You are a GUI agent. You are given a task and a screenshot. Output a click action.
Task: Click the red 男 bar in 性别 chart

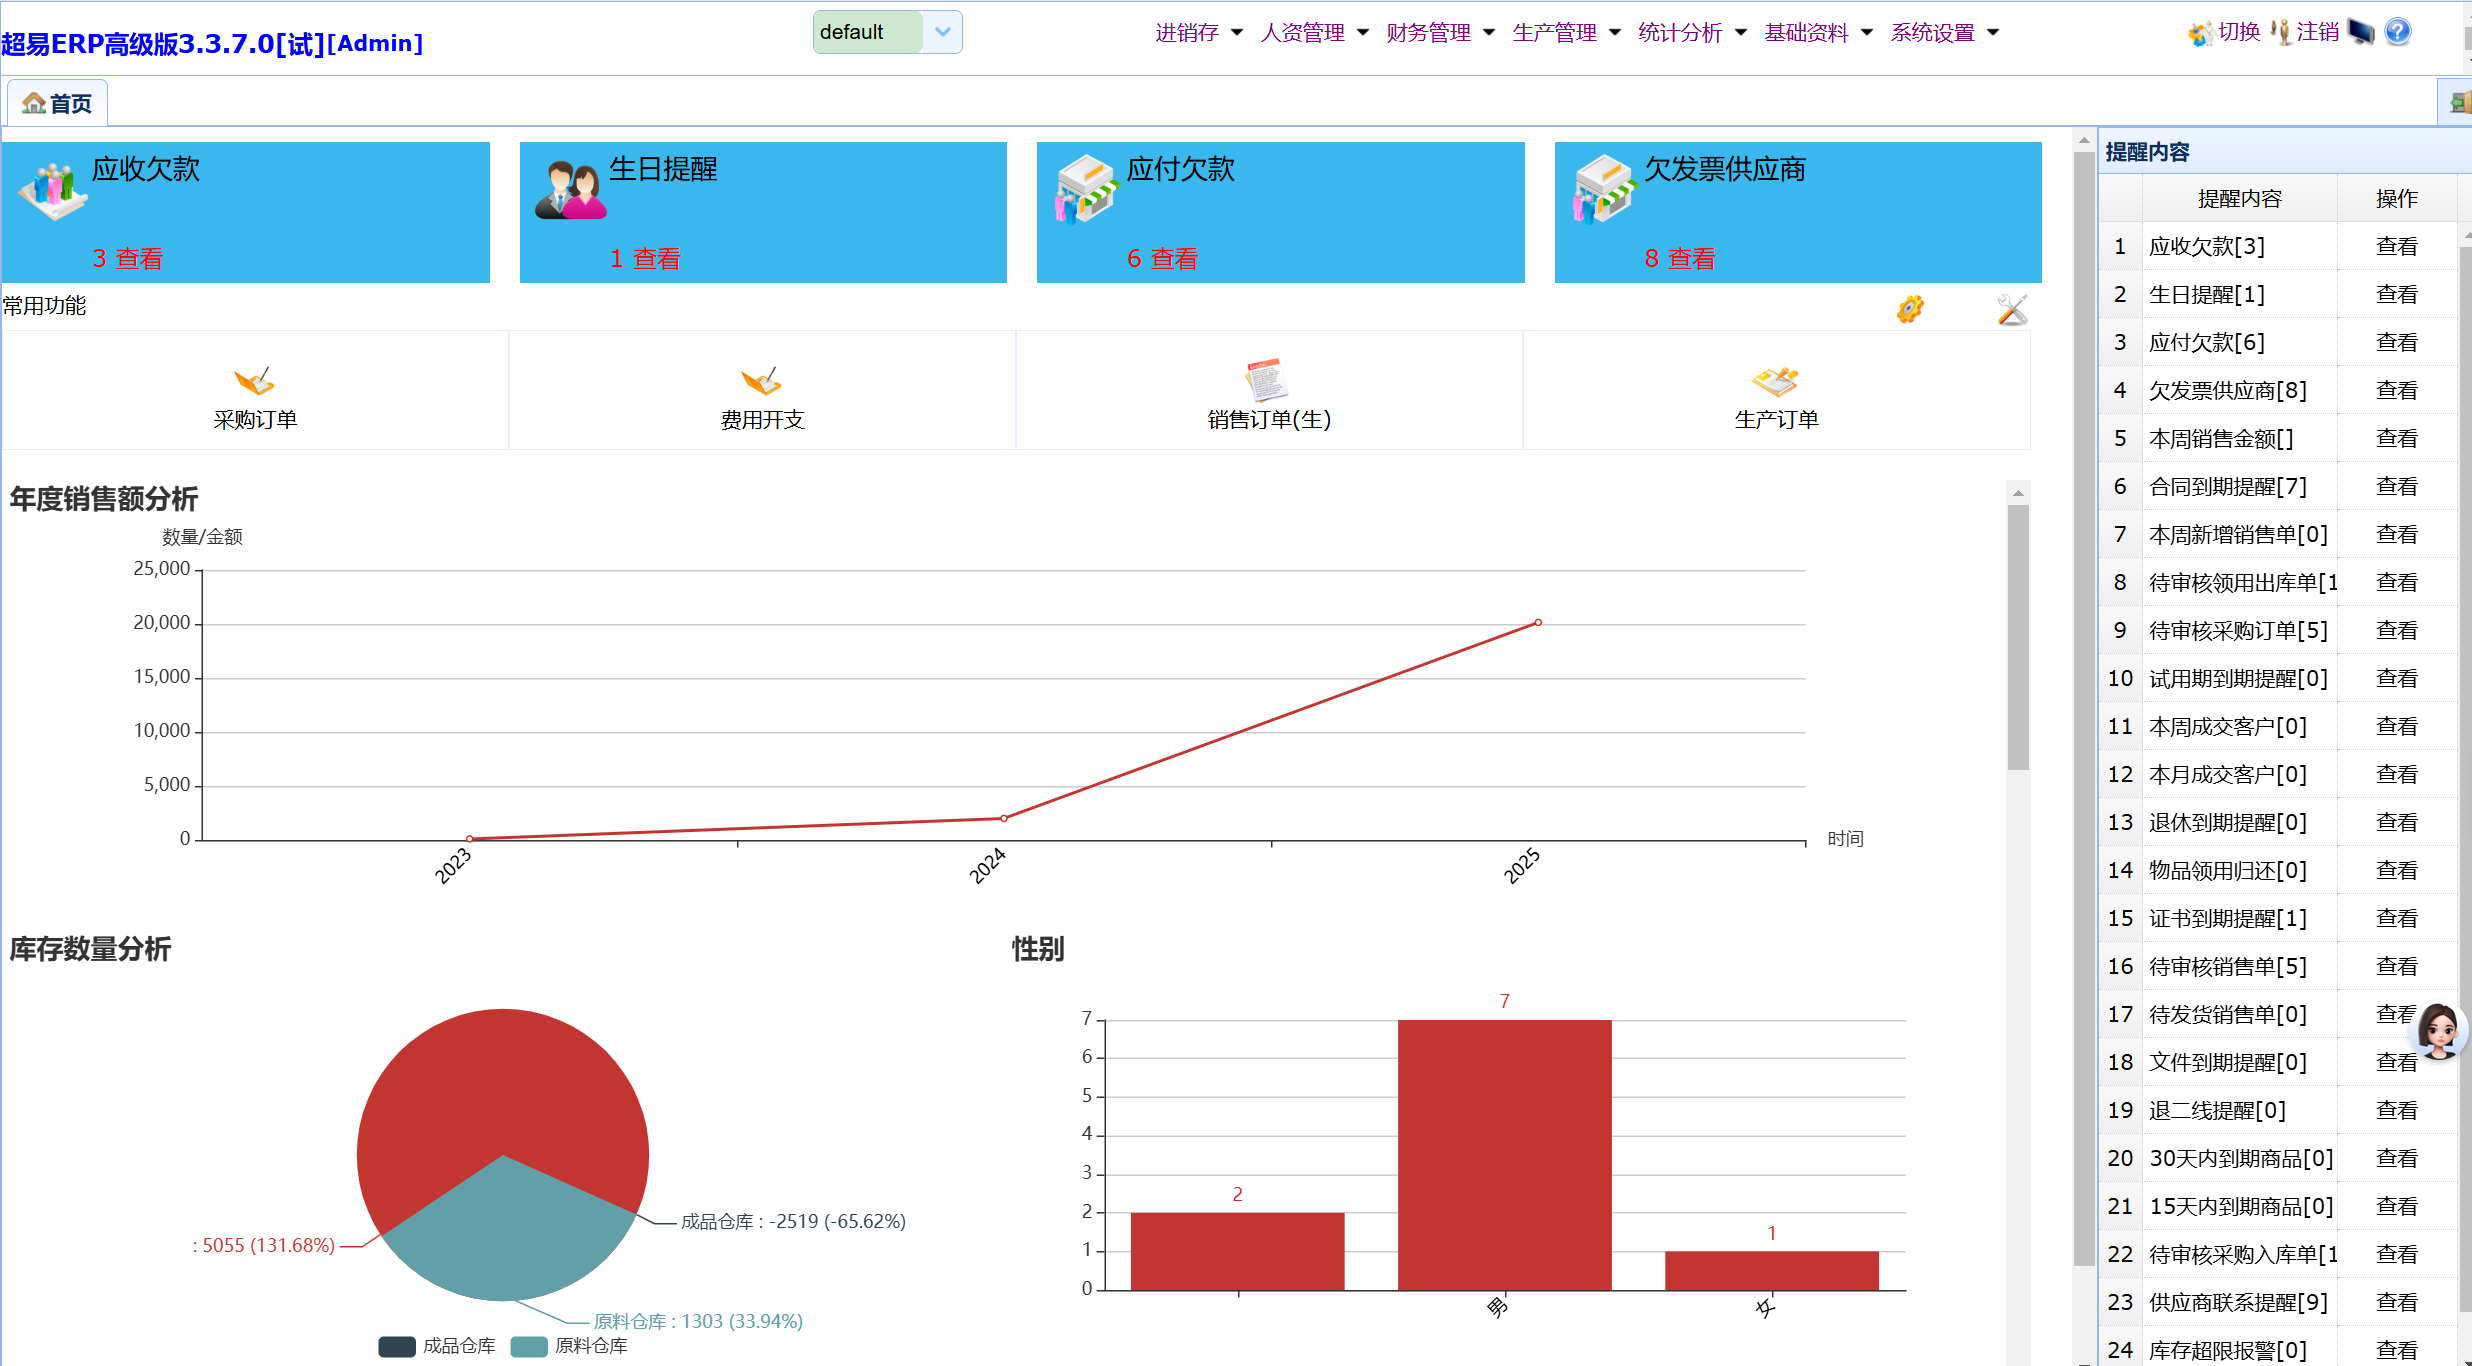pyautogui.click(x=1504, y=1154)
